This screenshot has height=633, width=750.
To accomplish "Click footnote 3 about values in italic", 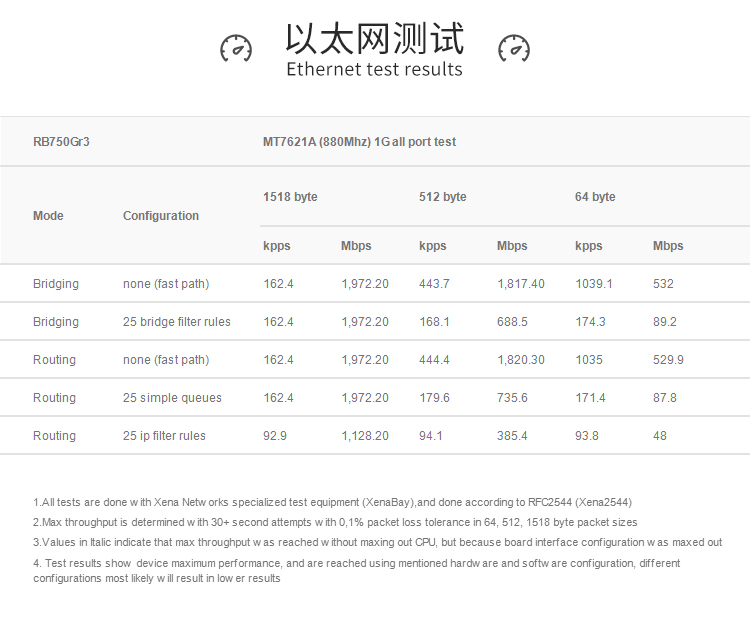I will coord(377,543).
